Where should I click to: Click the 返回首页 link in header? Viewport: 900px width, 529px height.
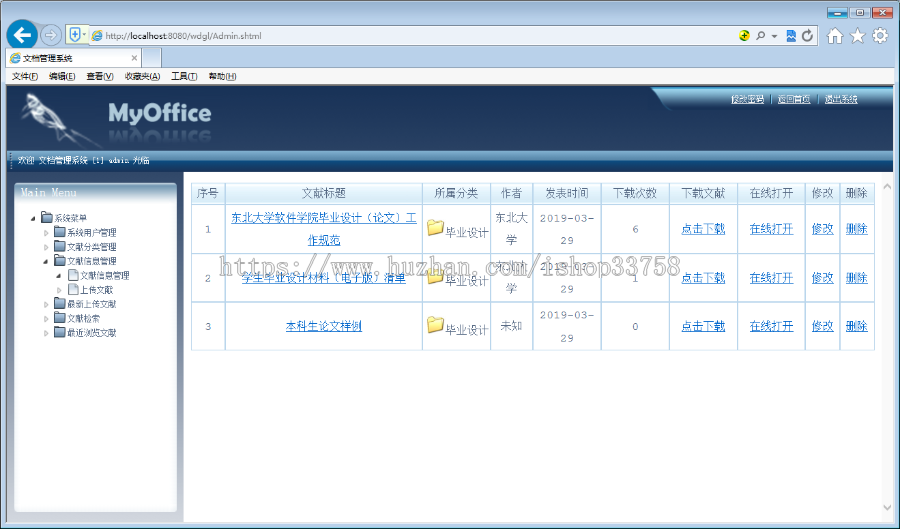click(794, 99)
